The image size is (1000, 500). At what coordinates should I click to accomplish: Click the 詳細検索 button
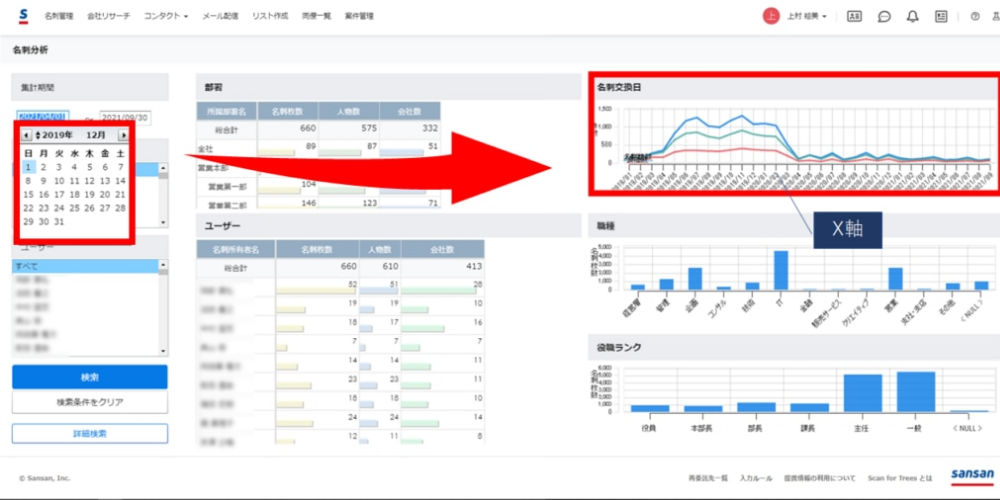tap(90, 433)
